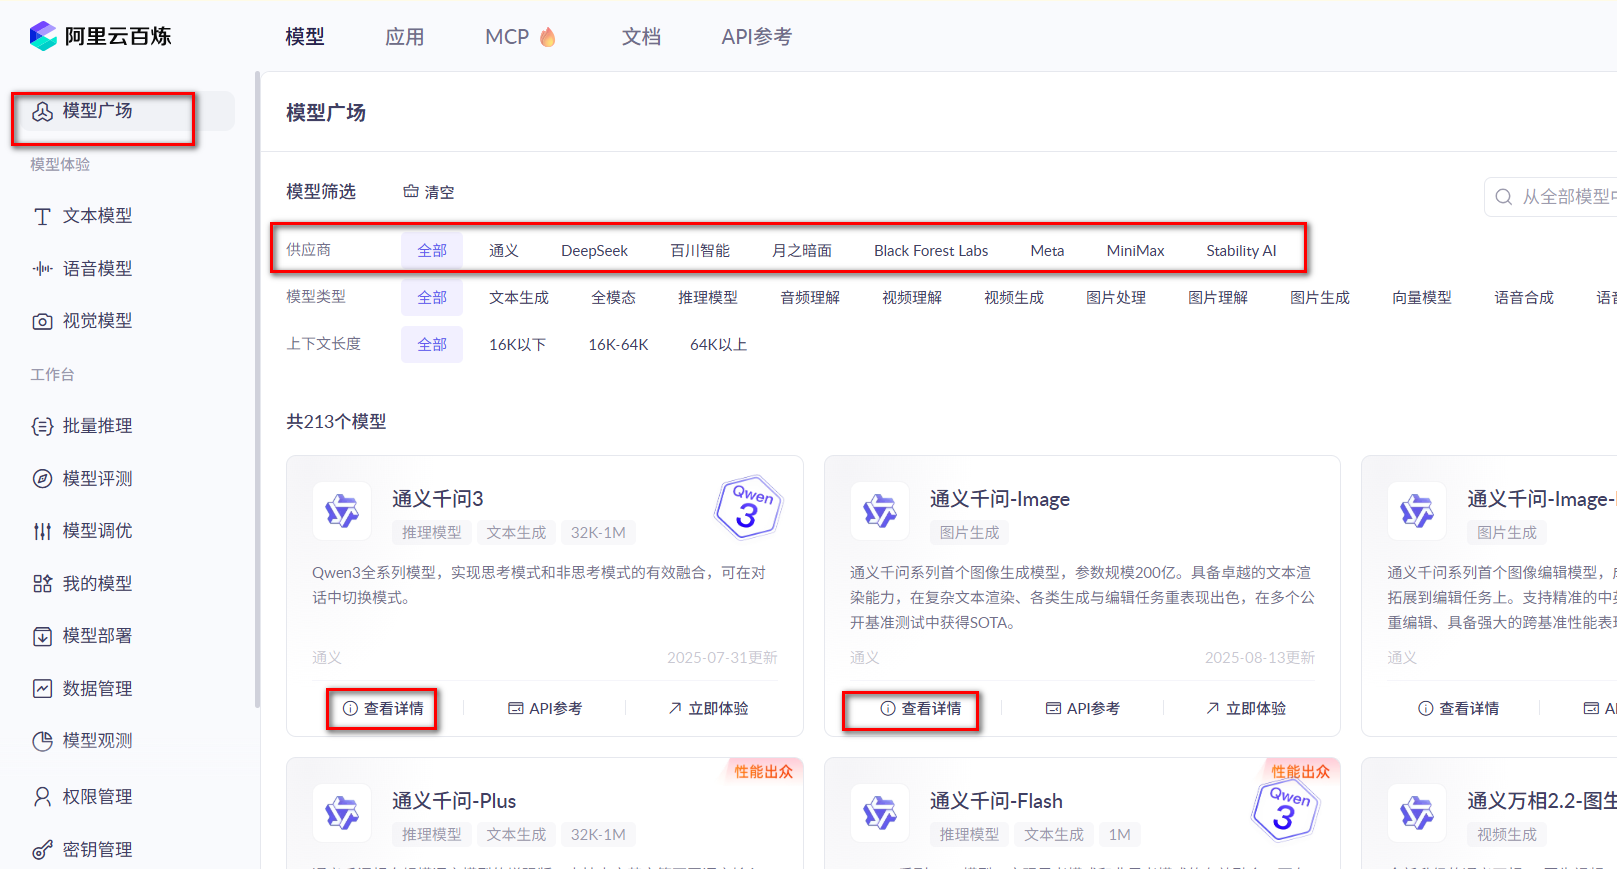The height and width of the screenshot is (869, 1617).
Task: Filter context length to 16K以下
Action: coord(517,344)
